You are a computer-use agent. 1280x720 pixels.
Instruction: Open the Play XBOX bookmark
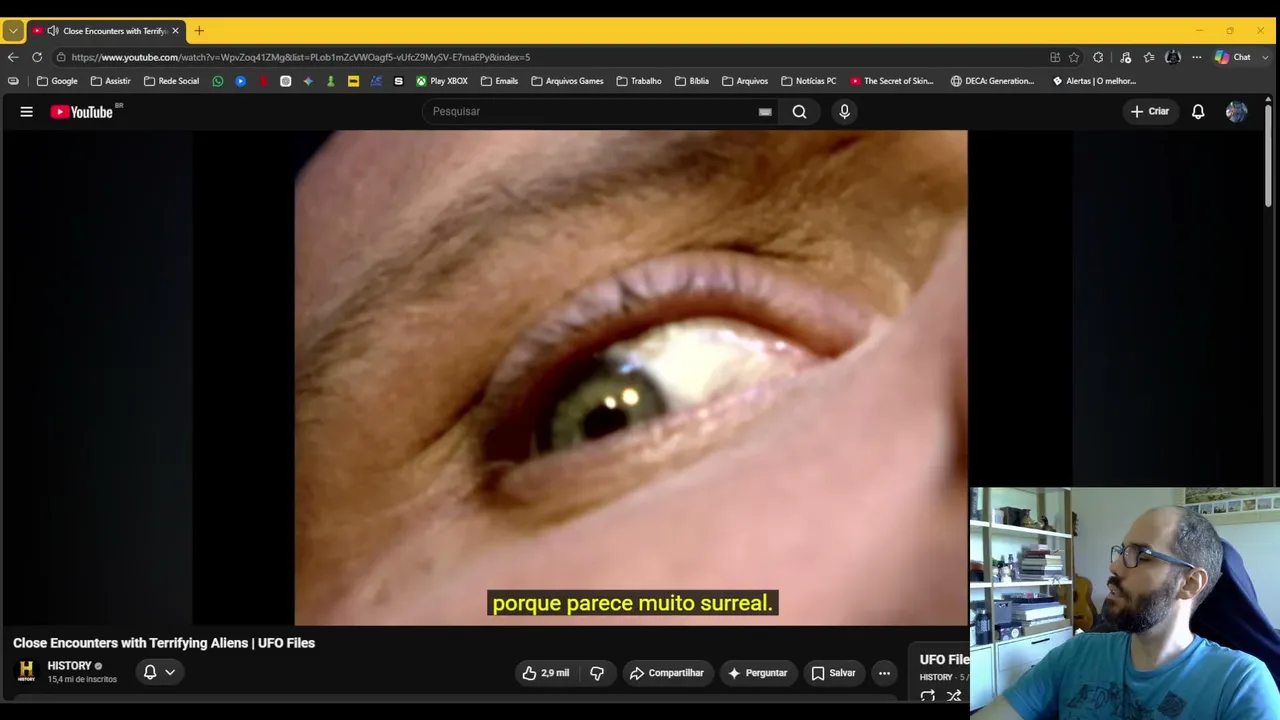coord(442,81)
